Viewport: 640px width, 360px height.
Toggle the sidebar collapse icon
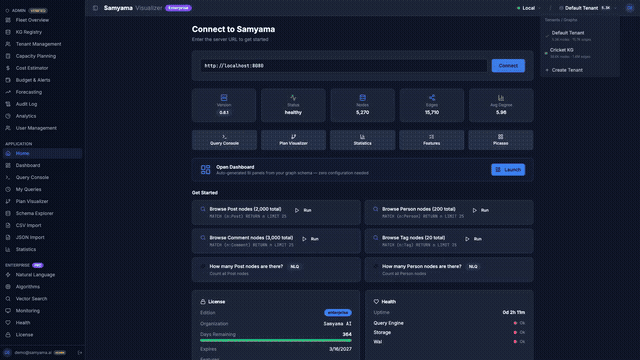[95, 8]
